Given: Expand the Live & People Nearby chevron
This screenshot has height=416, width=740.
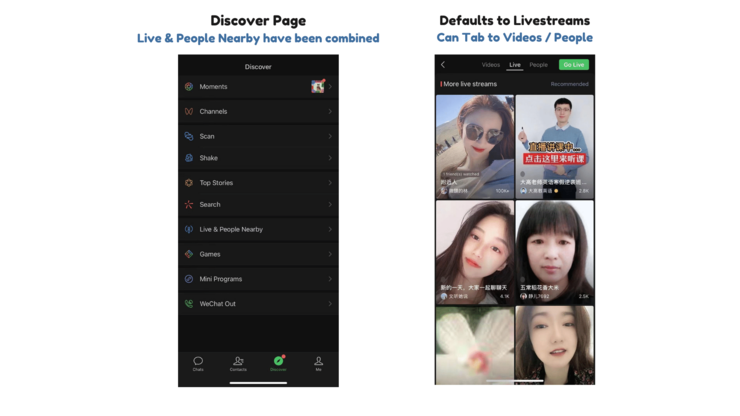Looking at the screenshot, I should [x=330, y=230].
